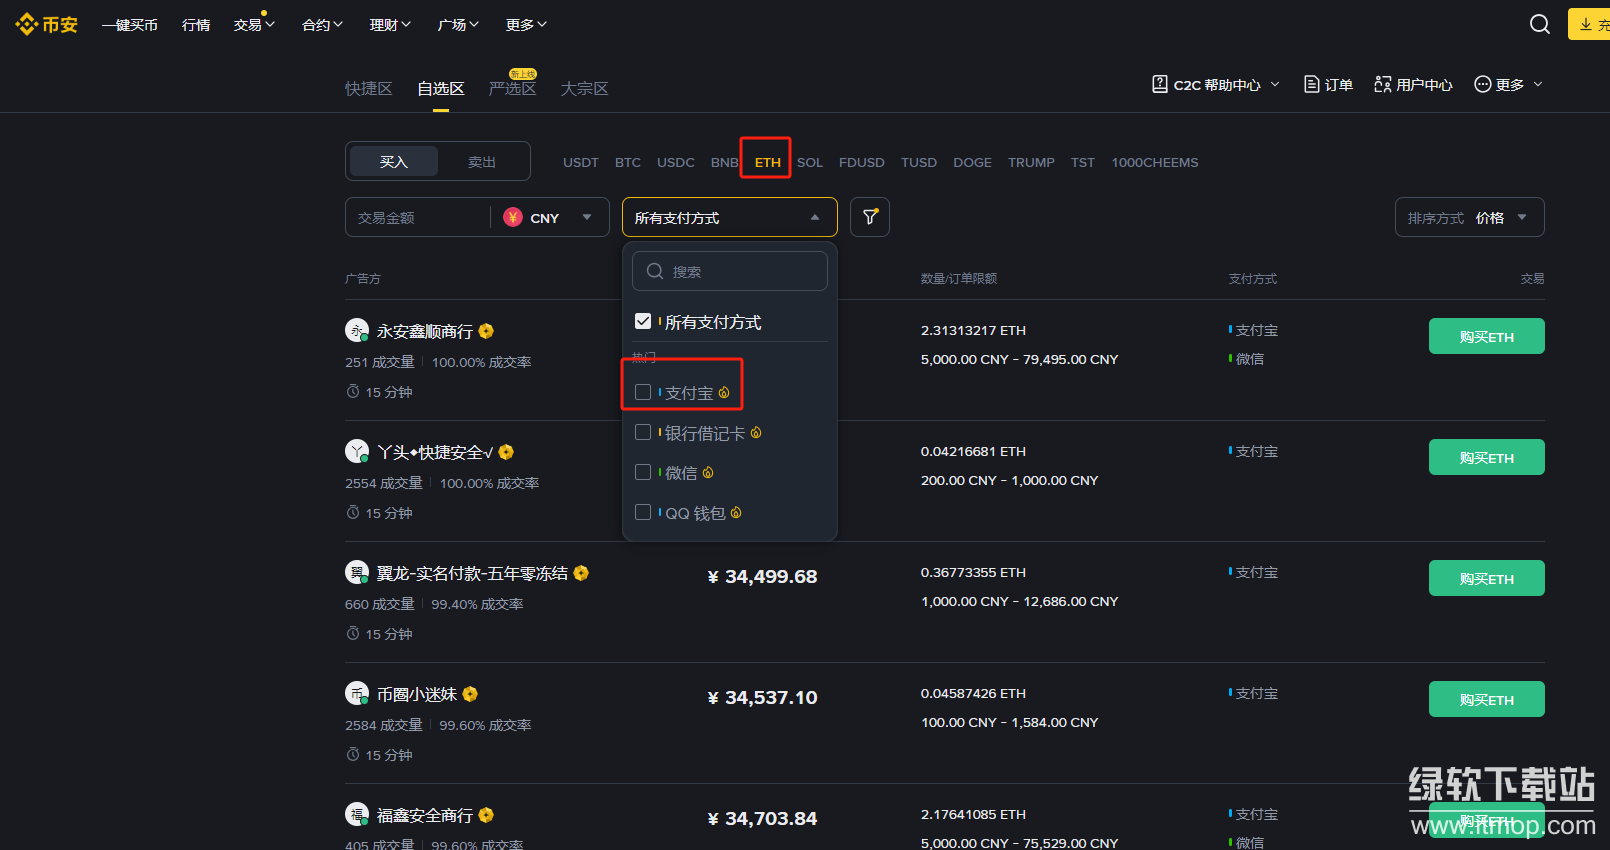Check the 银行借记卡 payment checkbox
The image size is (1610, 850).
pyautogui.click(x=643, y=432)
